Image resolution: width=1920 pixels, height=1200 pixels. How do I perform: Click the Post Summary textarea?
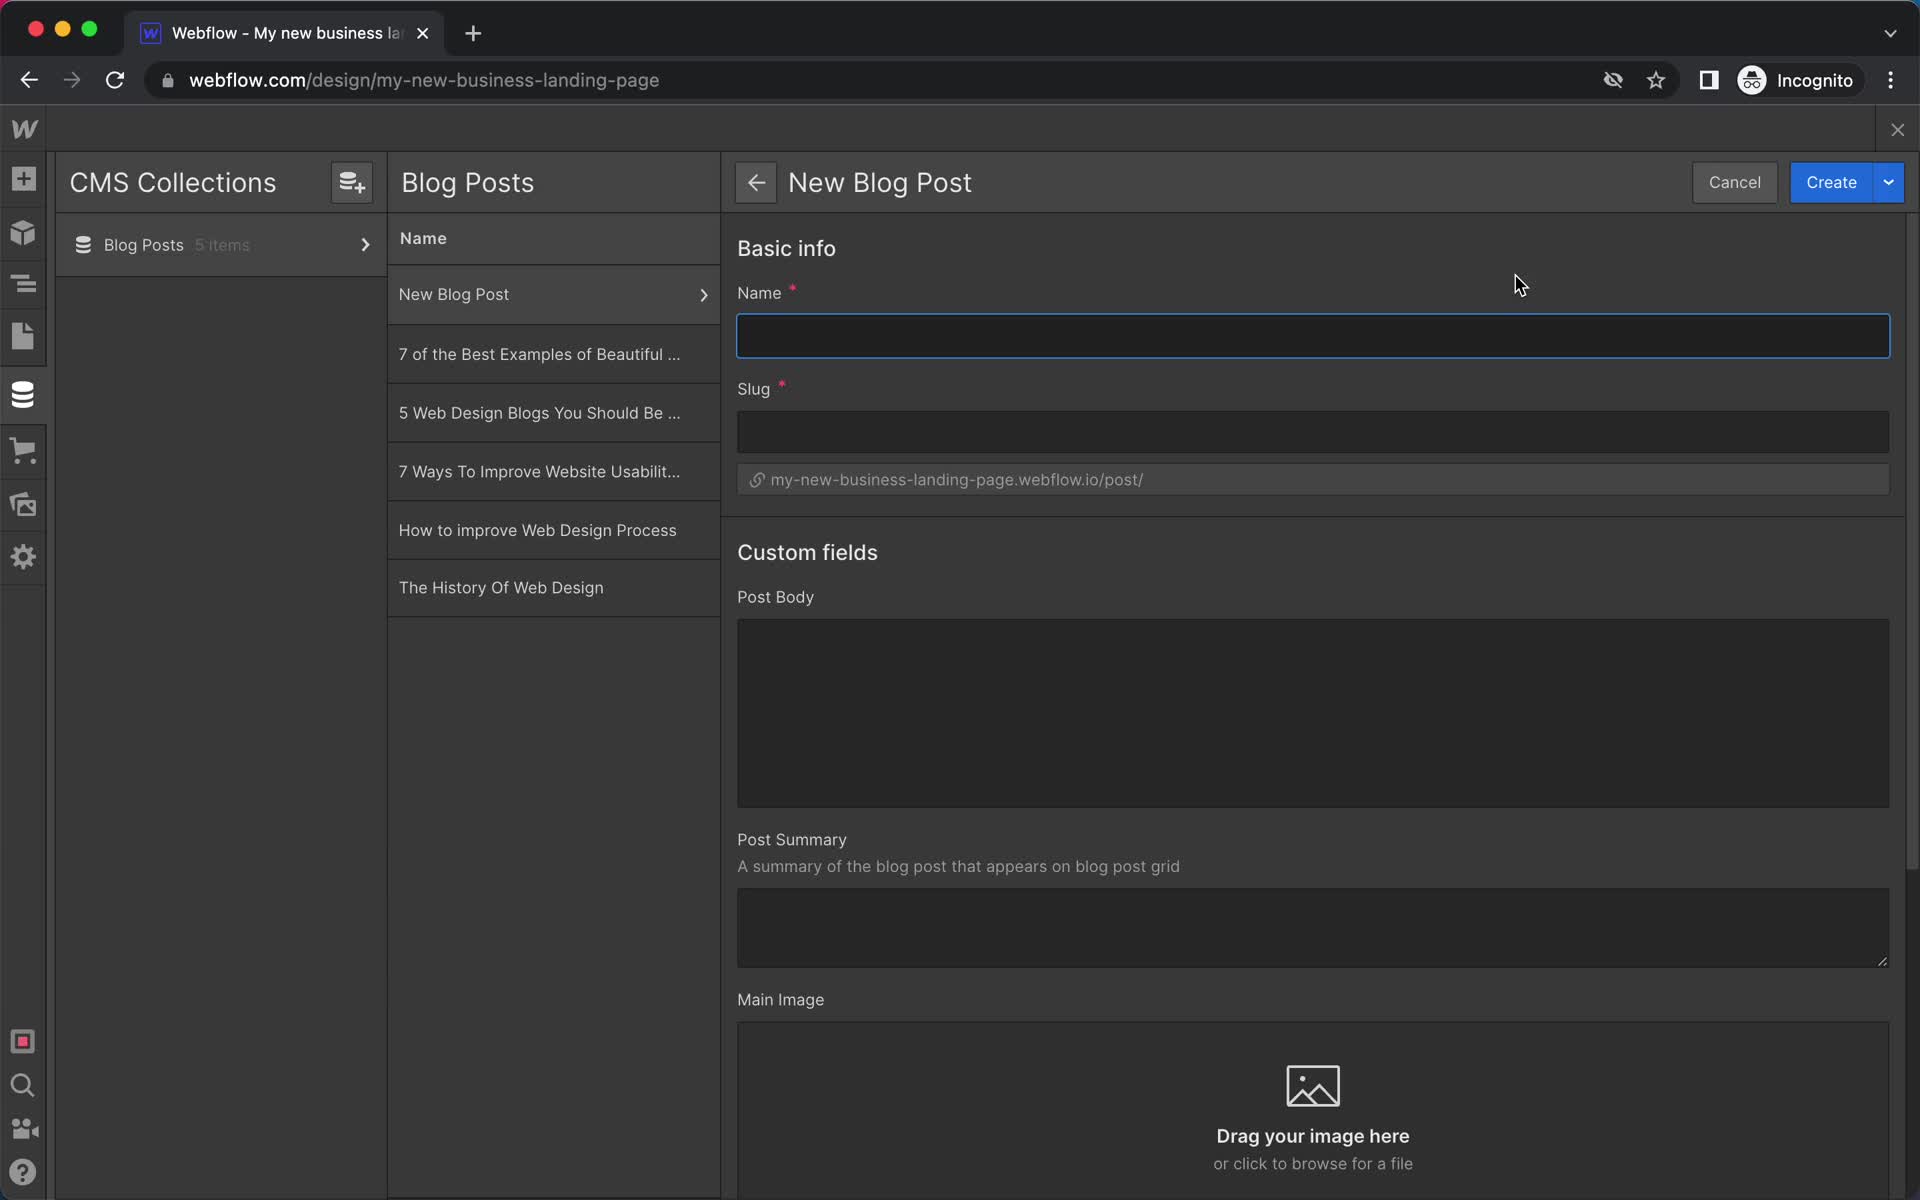[1312, 928]
